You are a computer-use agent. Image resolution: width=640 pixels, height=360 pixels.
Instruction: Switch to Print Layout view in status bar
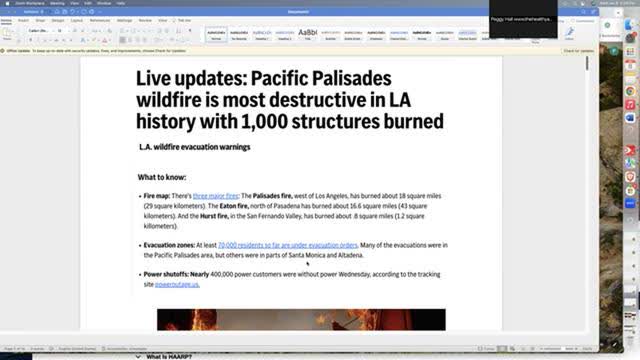(502, 349)
